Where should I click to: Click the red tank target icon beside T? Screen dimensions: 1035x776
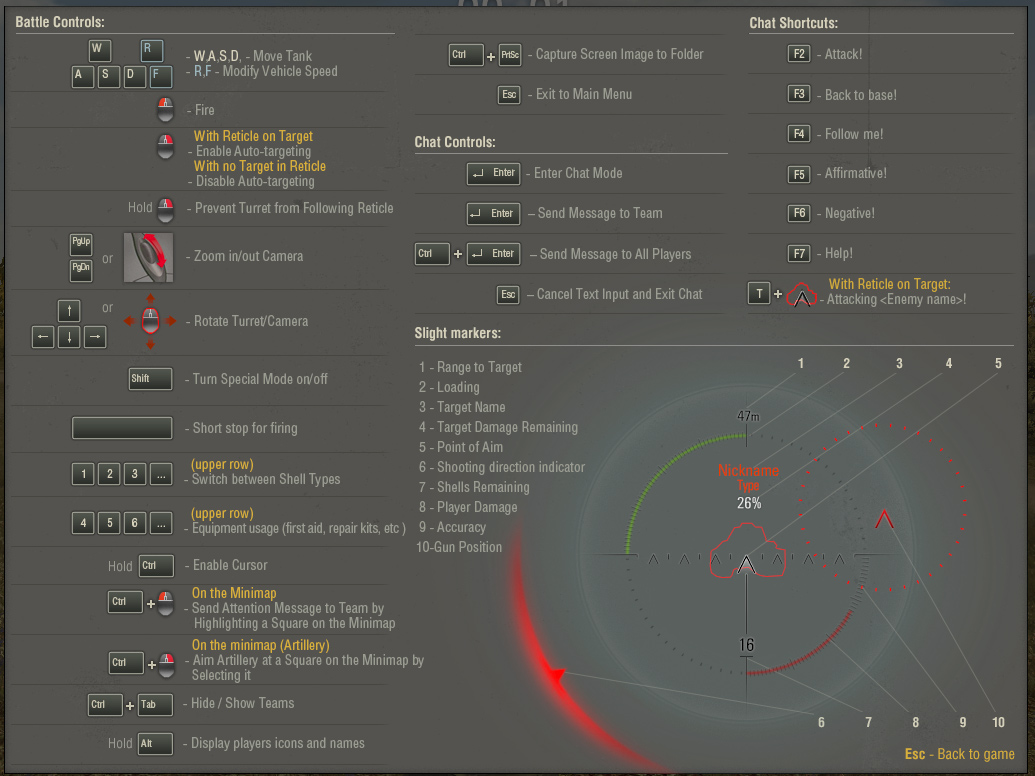tap(802, 295)
